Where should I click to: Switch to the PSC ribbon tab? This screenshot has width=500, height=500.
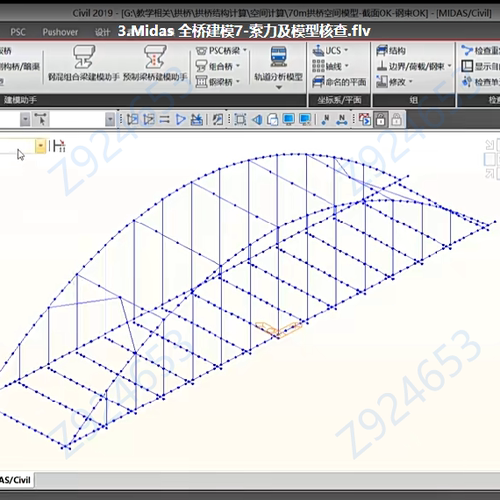(18, 32)
